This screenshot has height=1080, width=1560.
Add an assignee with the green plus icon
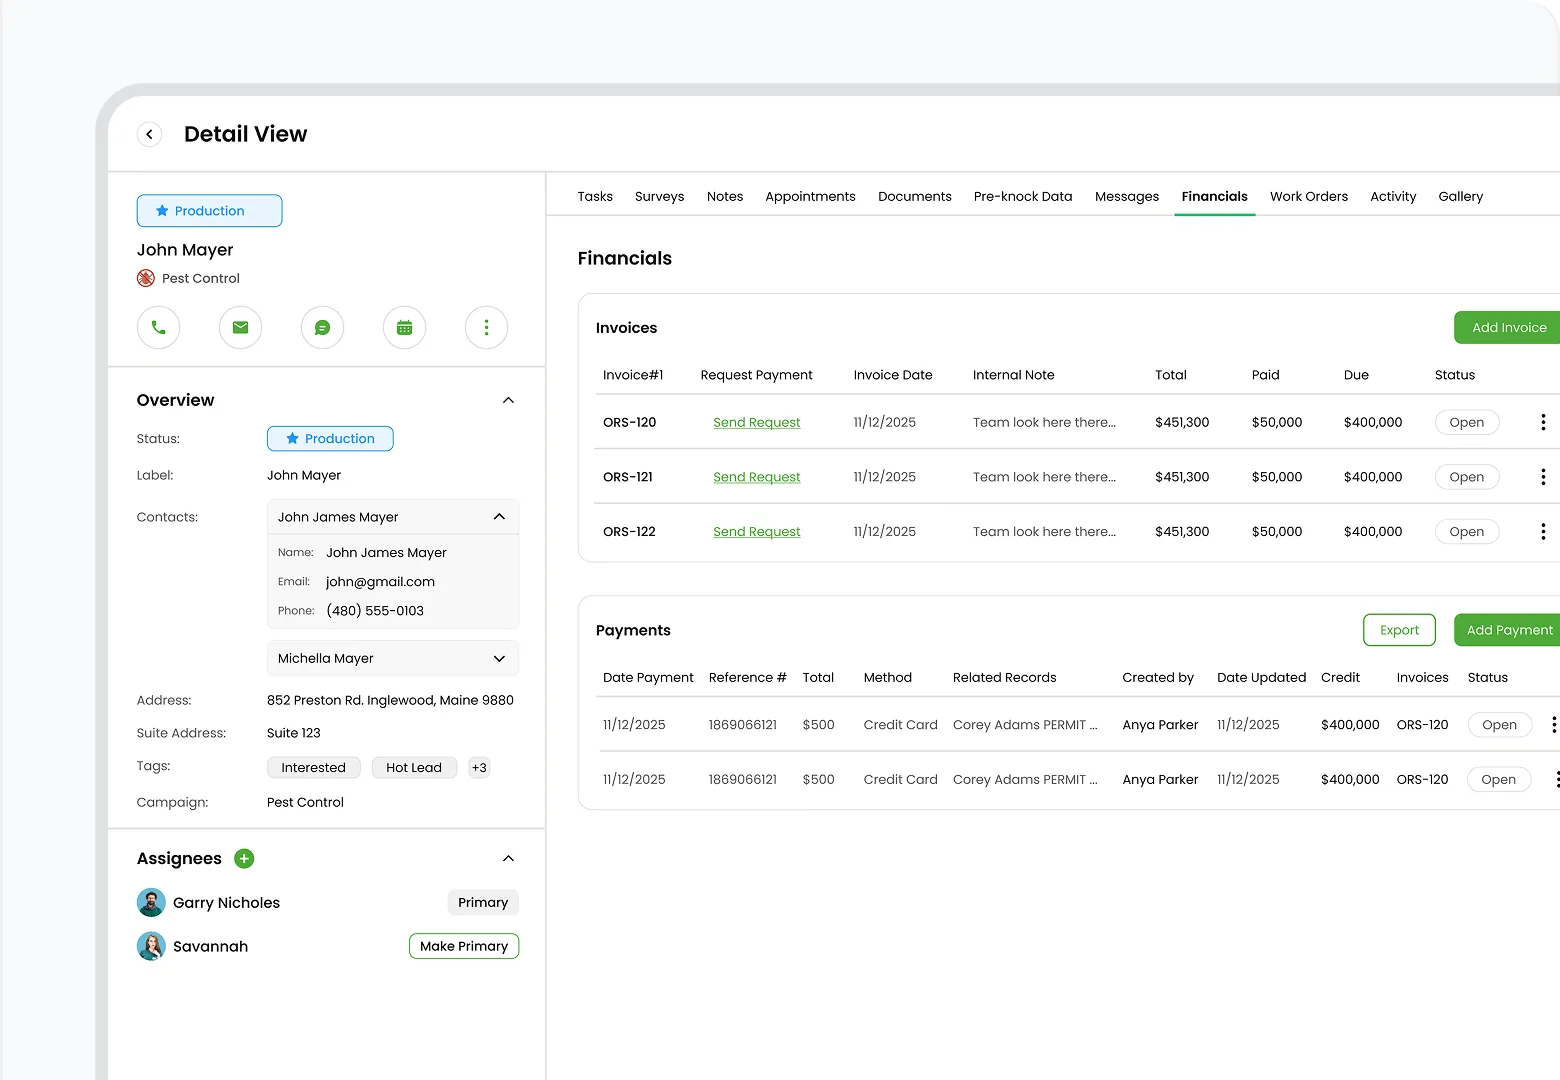pos(244,858)
